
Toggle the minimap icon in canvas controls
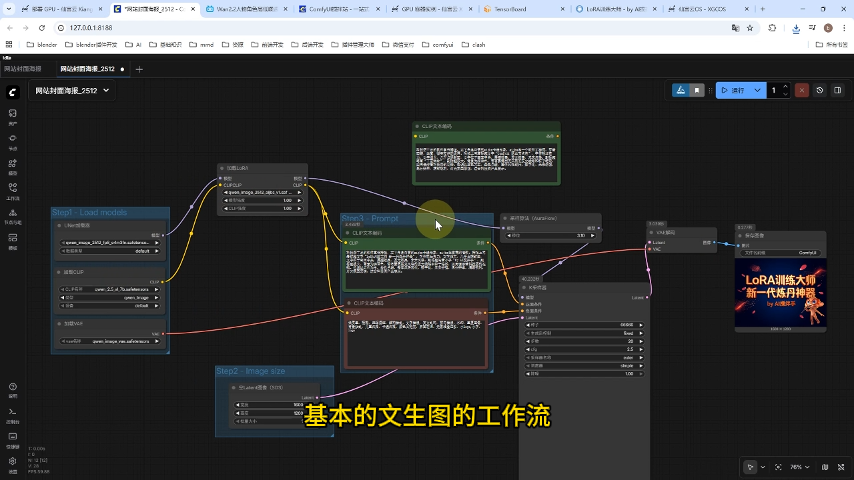[x=825, y=467]
